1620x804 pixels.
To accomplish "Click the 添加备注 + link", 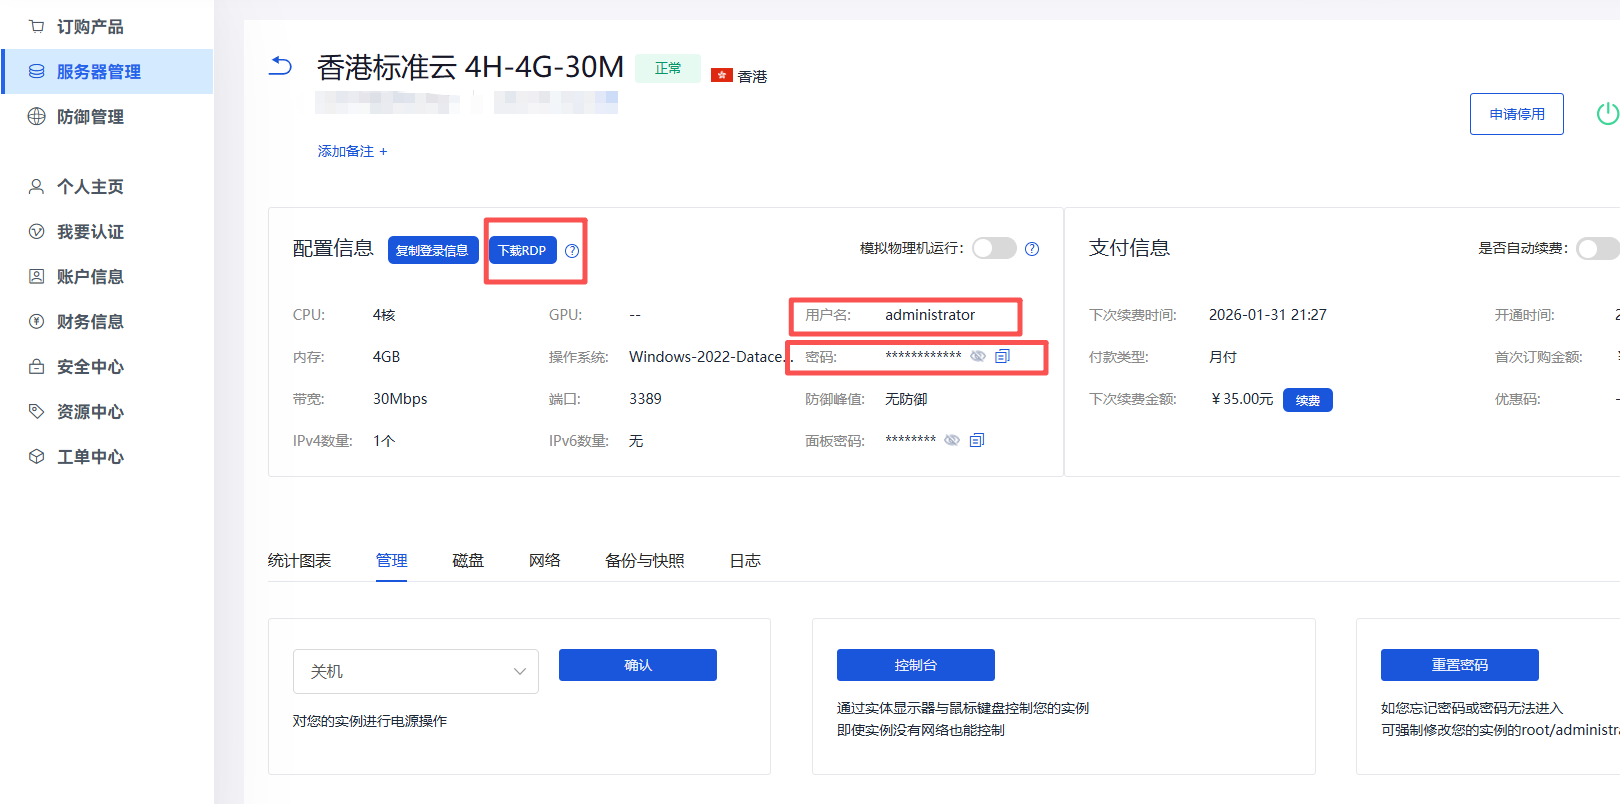I will point(352,152).
